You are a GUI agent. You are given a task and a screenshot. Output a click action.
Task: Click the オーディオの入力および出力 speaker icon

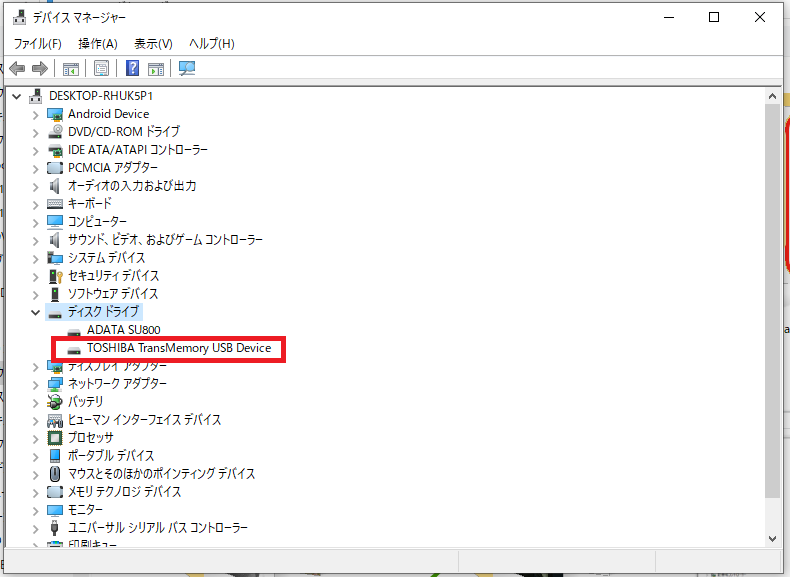pyautogui.click(x=55, y=186)
